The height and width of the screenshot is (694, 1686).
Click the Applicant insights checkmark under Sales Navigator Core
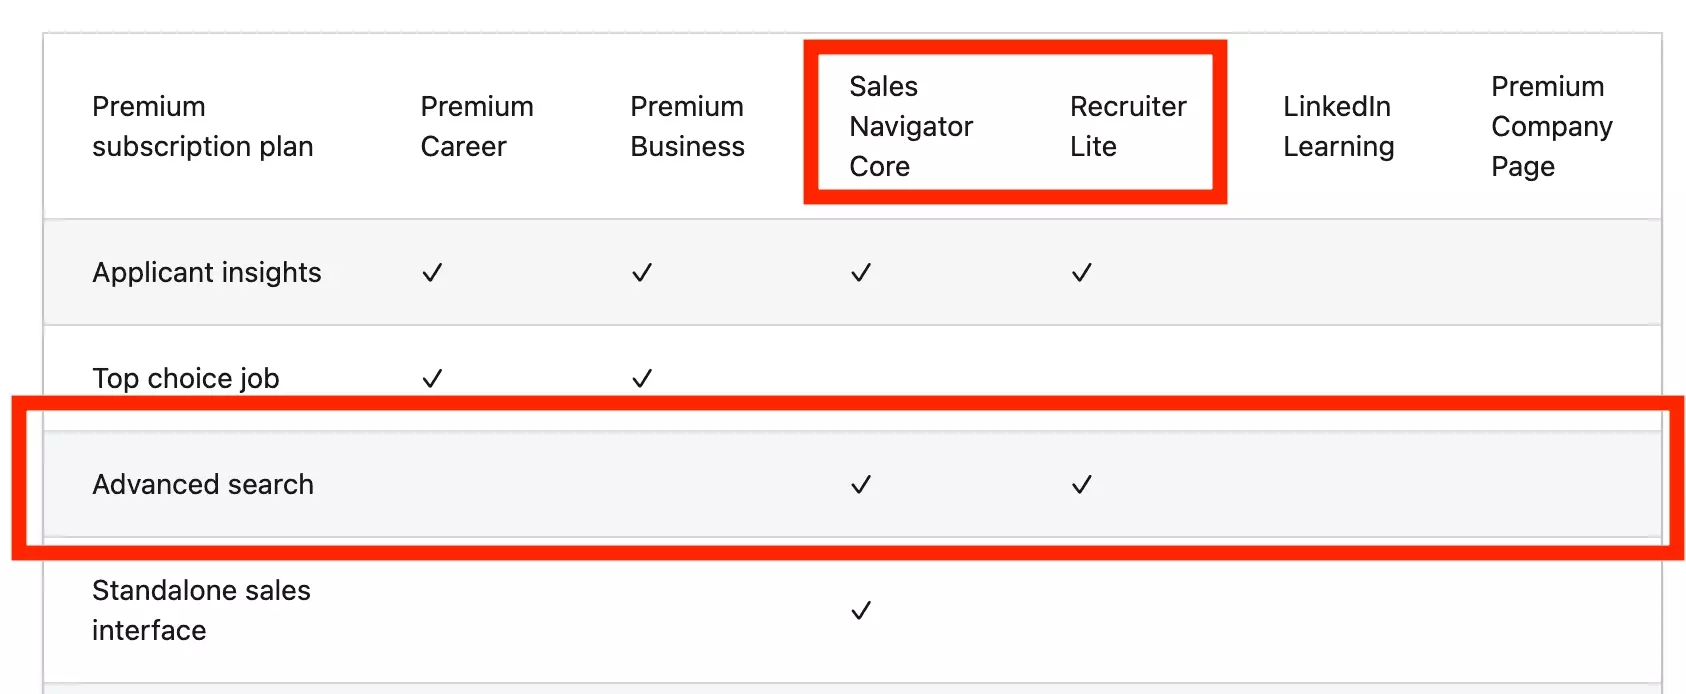pyautogui.click(x=861, y=273)
